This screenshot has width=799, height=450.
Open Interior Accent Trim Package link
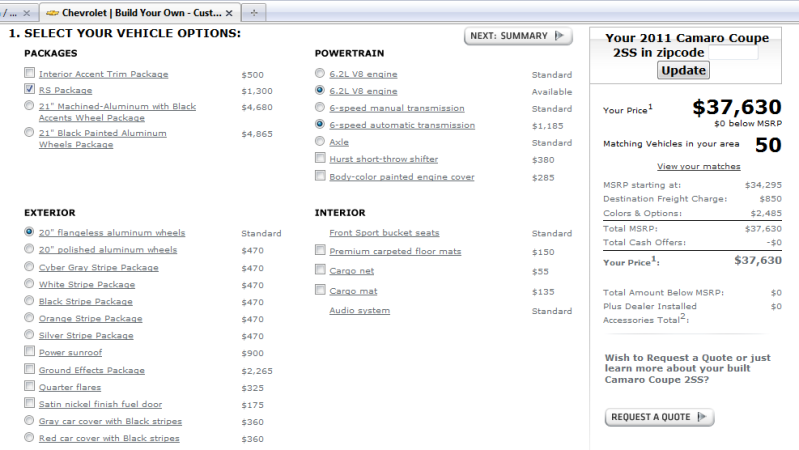(103, 74)
